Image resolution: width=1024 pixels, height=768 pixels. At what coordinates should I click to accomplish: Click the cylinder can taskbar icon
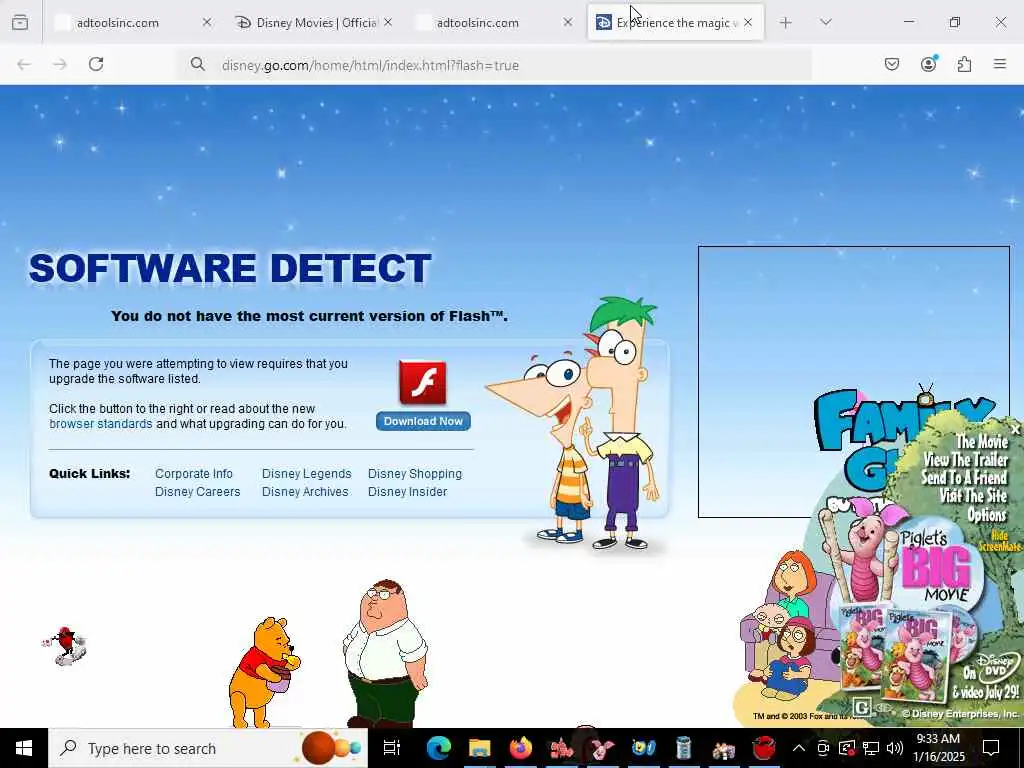click(x=683, y=748)
